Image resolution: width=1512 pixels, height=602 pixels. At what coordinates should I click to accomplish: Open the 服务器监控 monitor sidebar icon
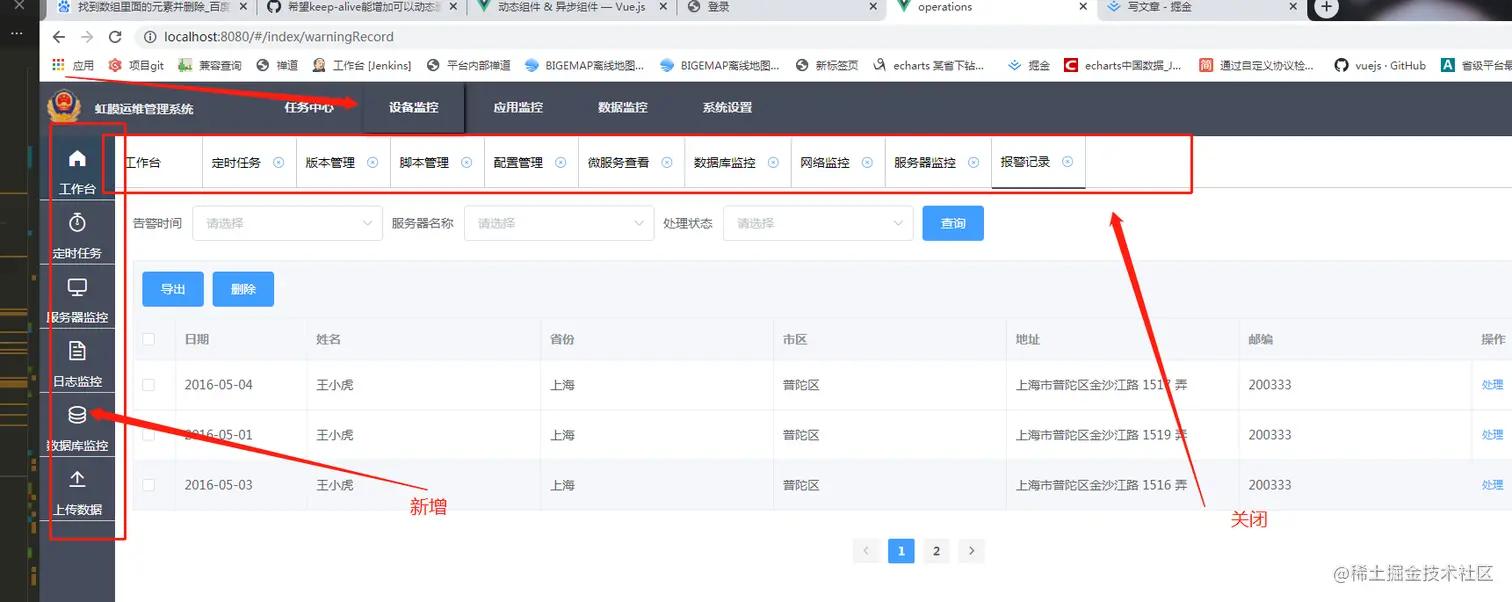pos(77,288)
